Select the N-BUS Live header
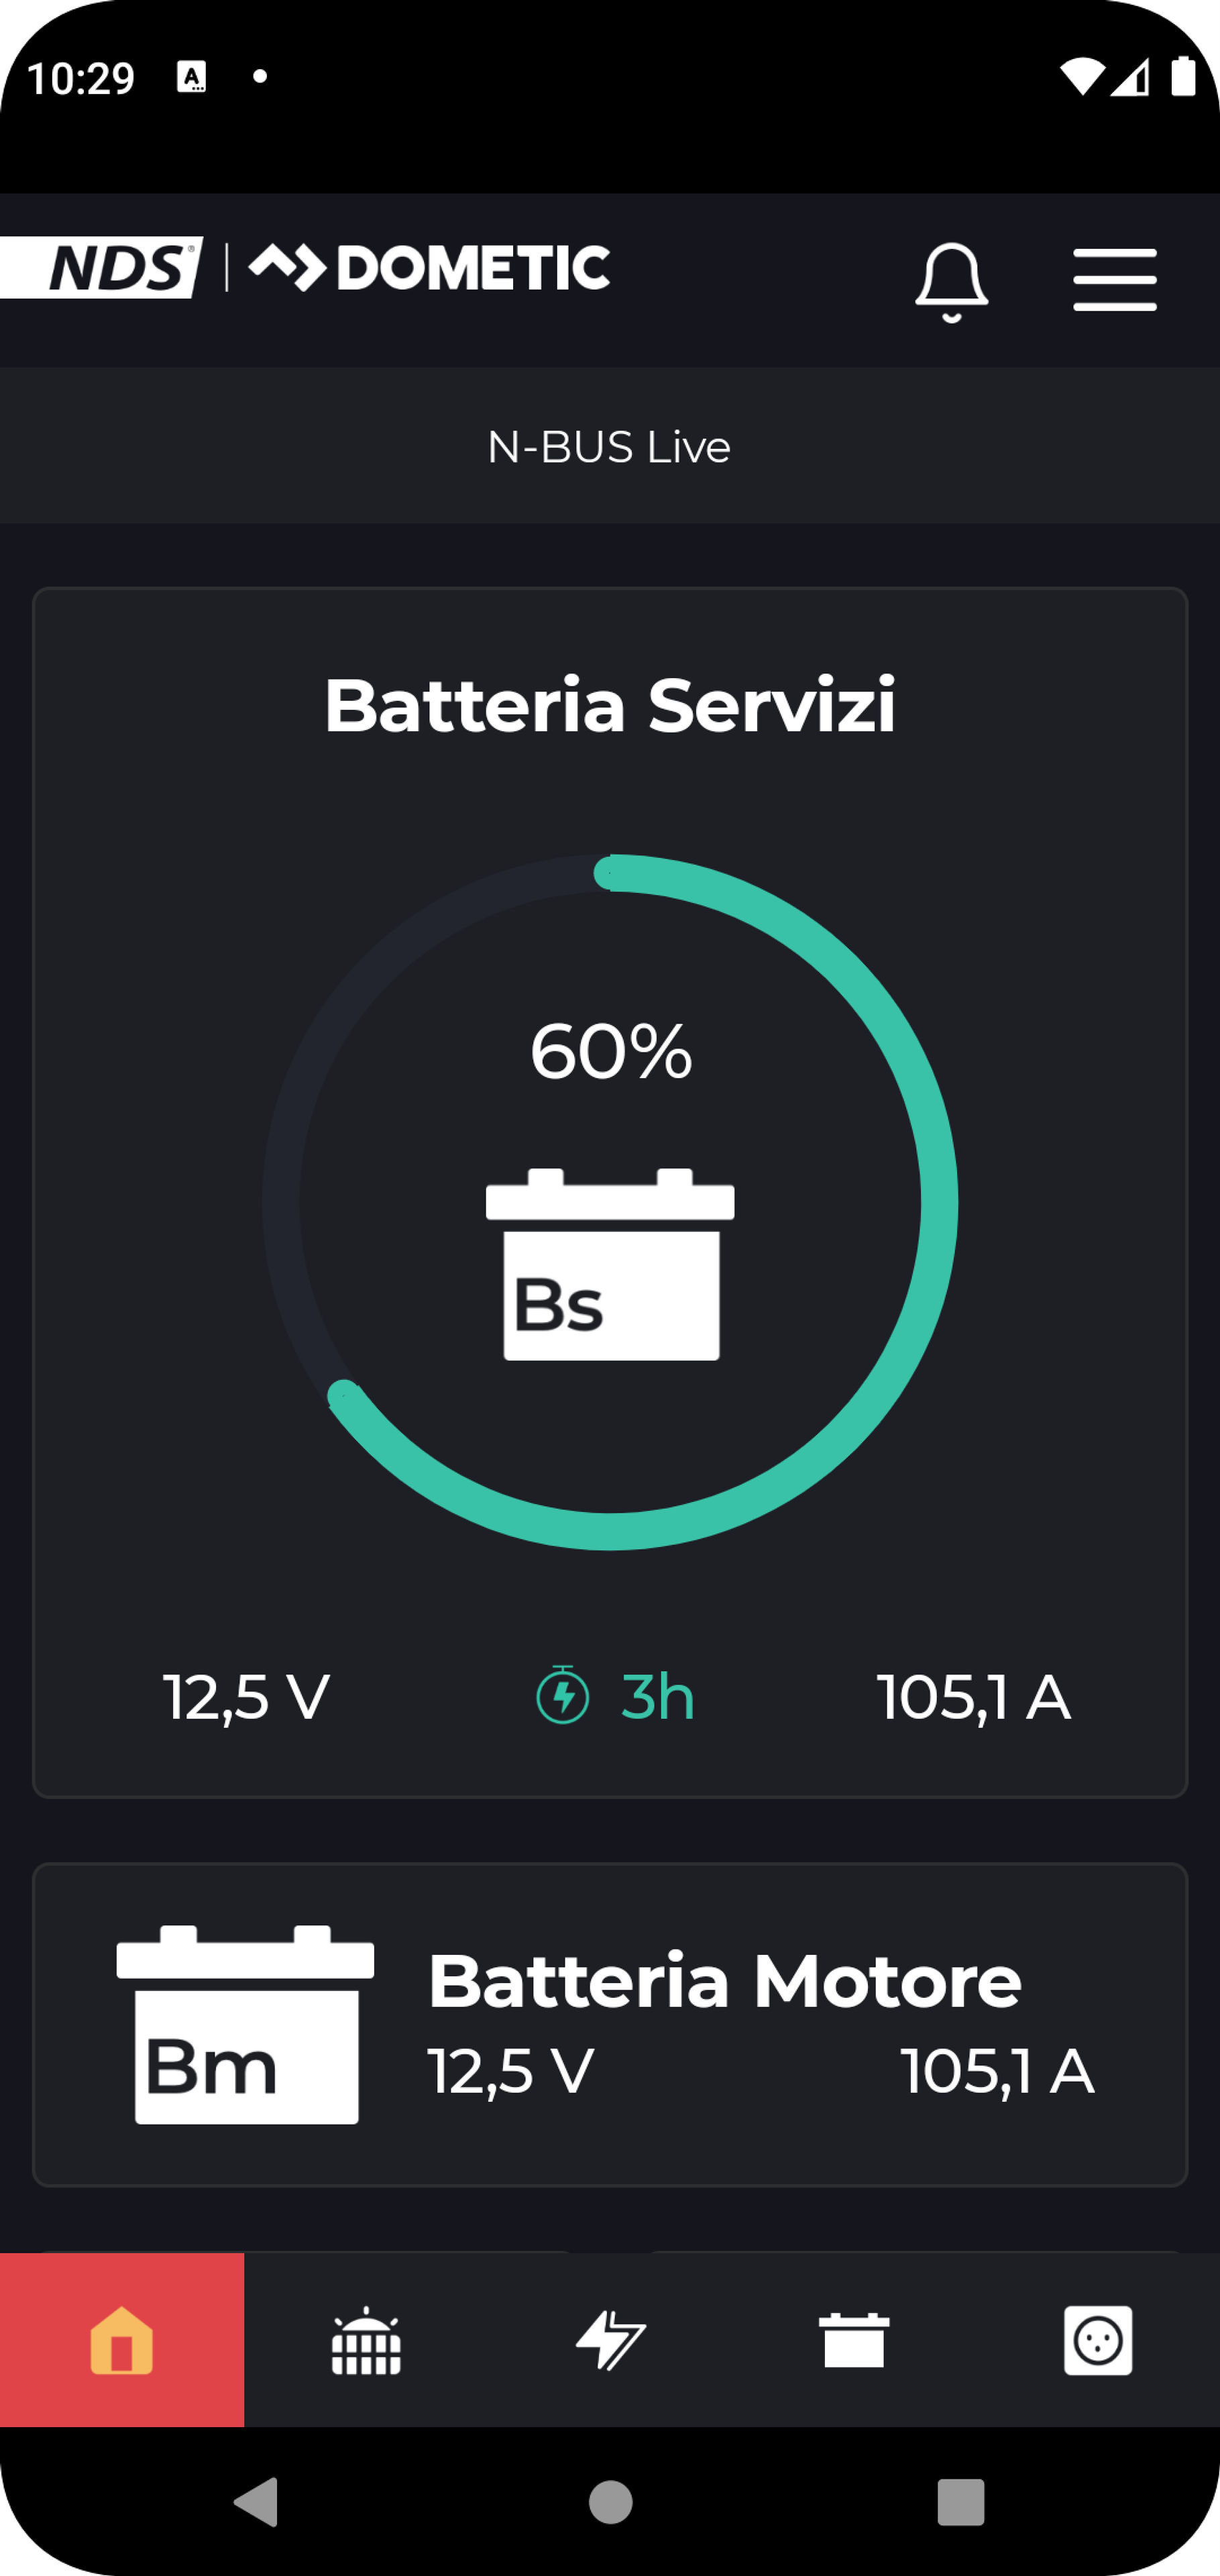 coord(609,447)
